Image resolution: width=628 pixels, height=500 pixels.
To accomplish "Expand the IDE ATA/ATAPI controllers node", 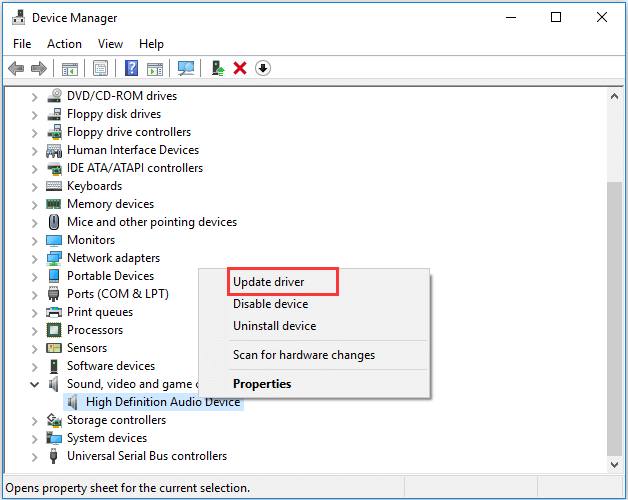I will pos(34,169).
